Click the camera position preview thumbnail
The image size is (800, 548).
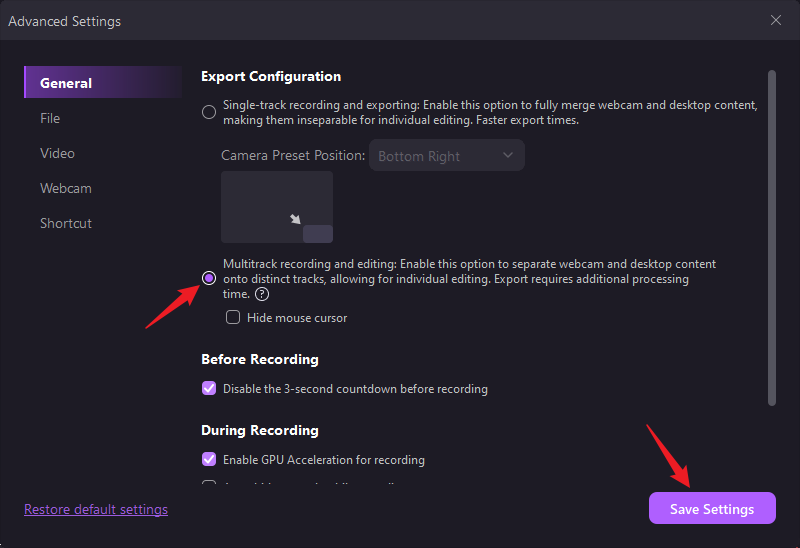tap(277, 207)
